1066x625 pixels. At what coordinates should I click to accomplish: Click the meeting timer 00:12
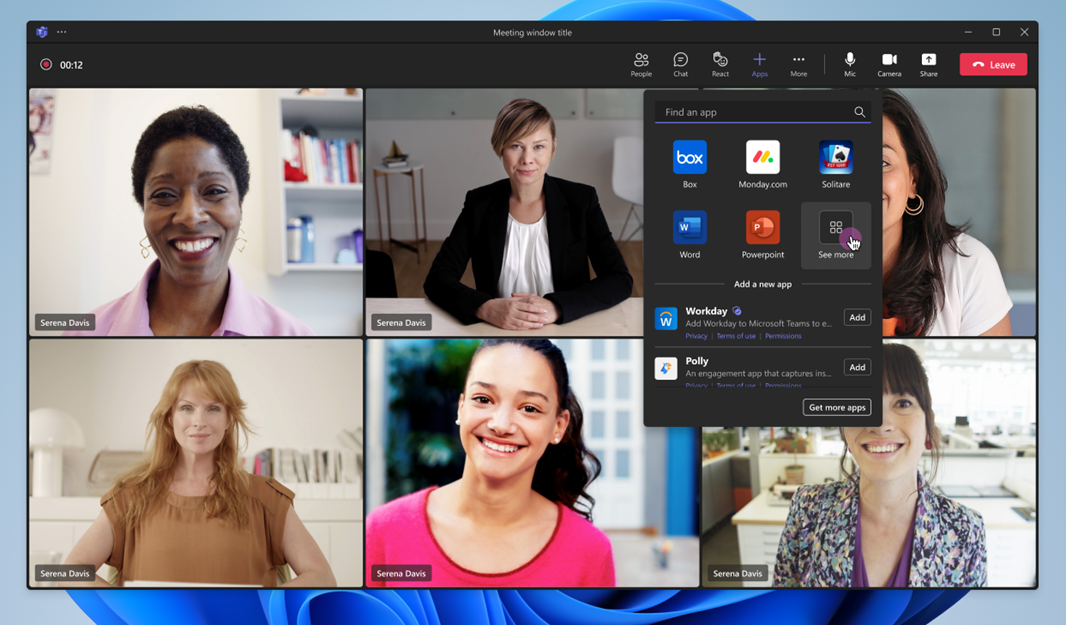(x=71, y=65)
